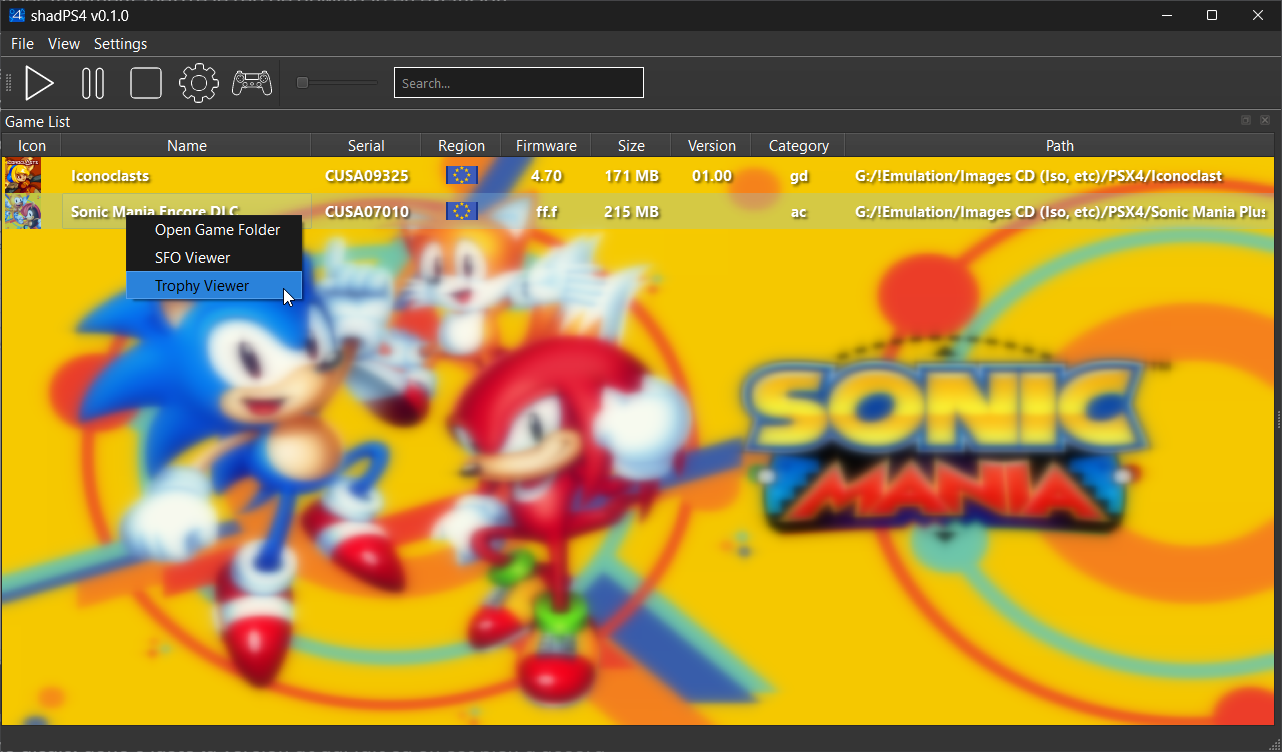Select the Sonic Mania game thumbnail
The width and height of the screenshot is (1282, 752).
(x=23, y=212)
